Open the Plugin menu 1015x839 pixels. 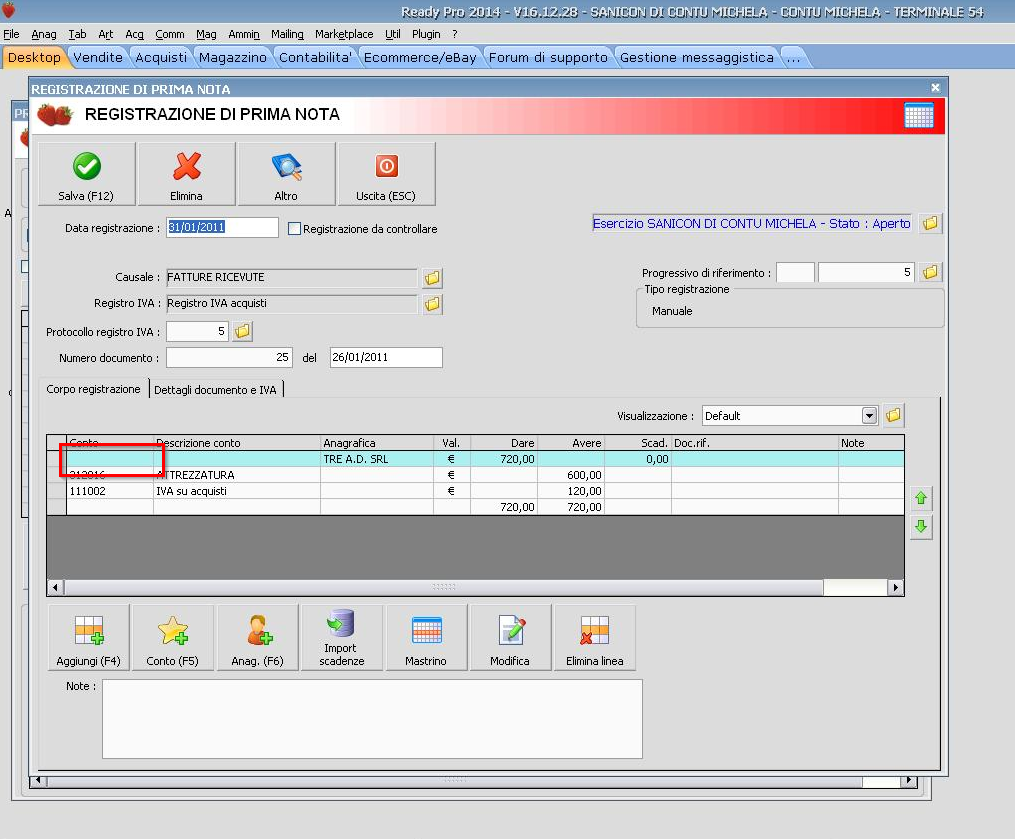[x=426, y=34]
